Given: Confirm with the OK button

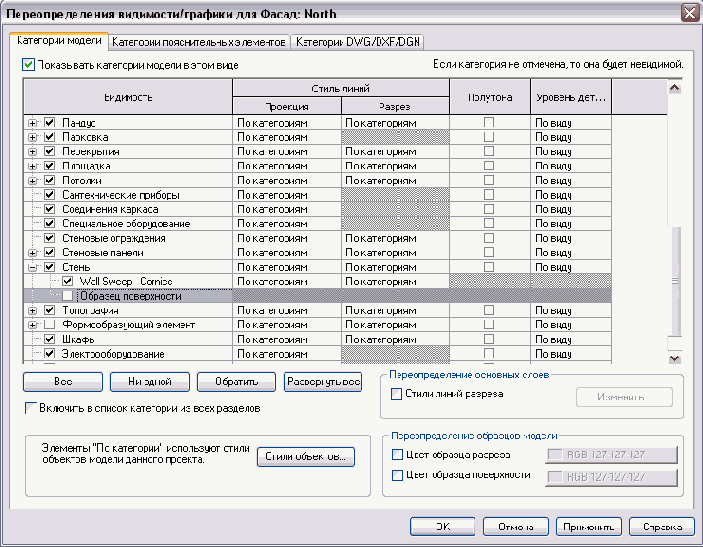Looking at the screenshot, I should tap(443, 527).
